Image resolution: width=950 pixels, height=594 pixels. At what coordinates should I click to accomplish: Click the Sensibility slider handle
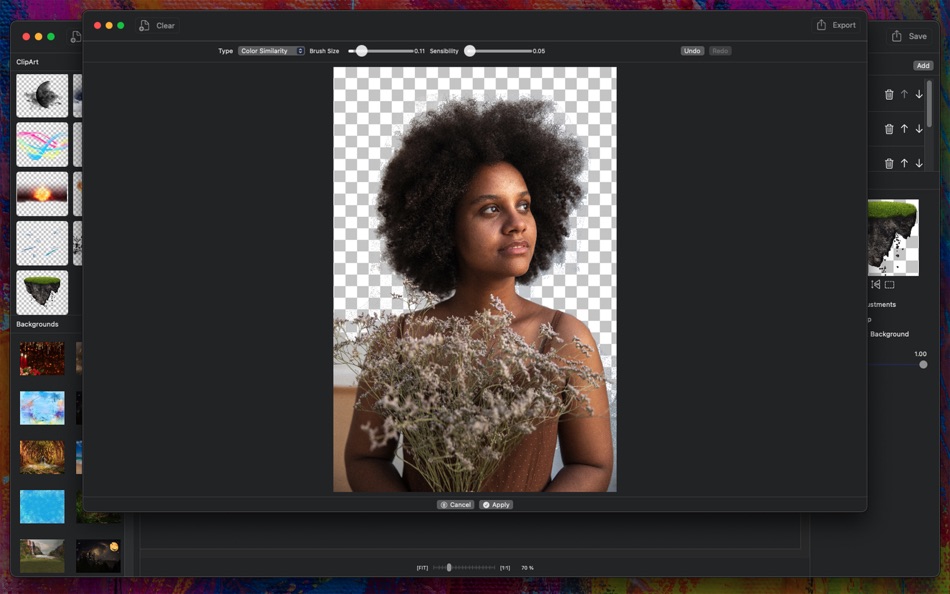pos(470,51)
